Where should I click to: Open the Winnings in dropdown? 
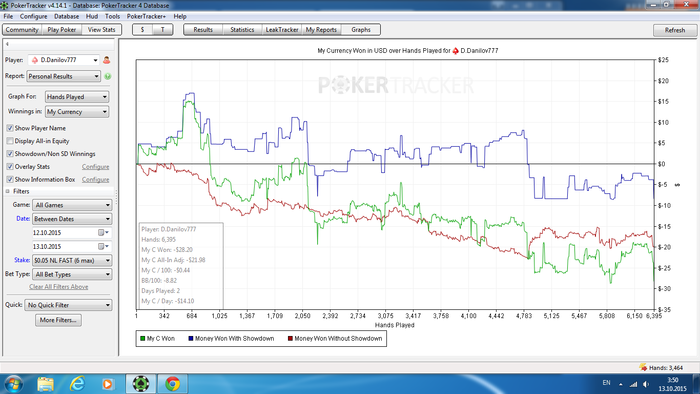pos(77,112)
